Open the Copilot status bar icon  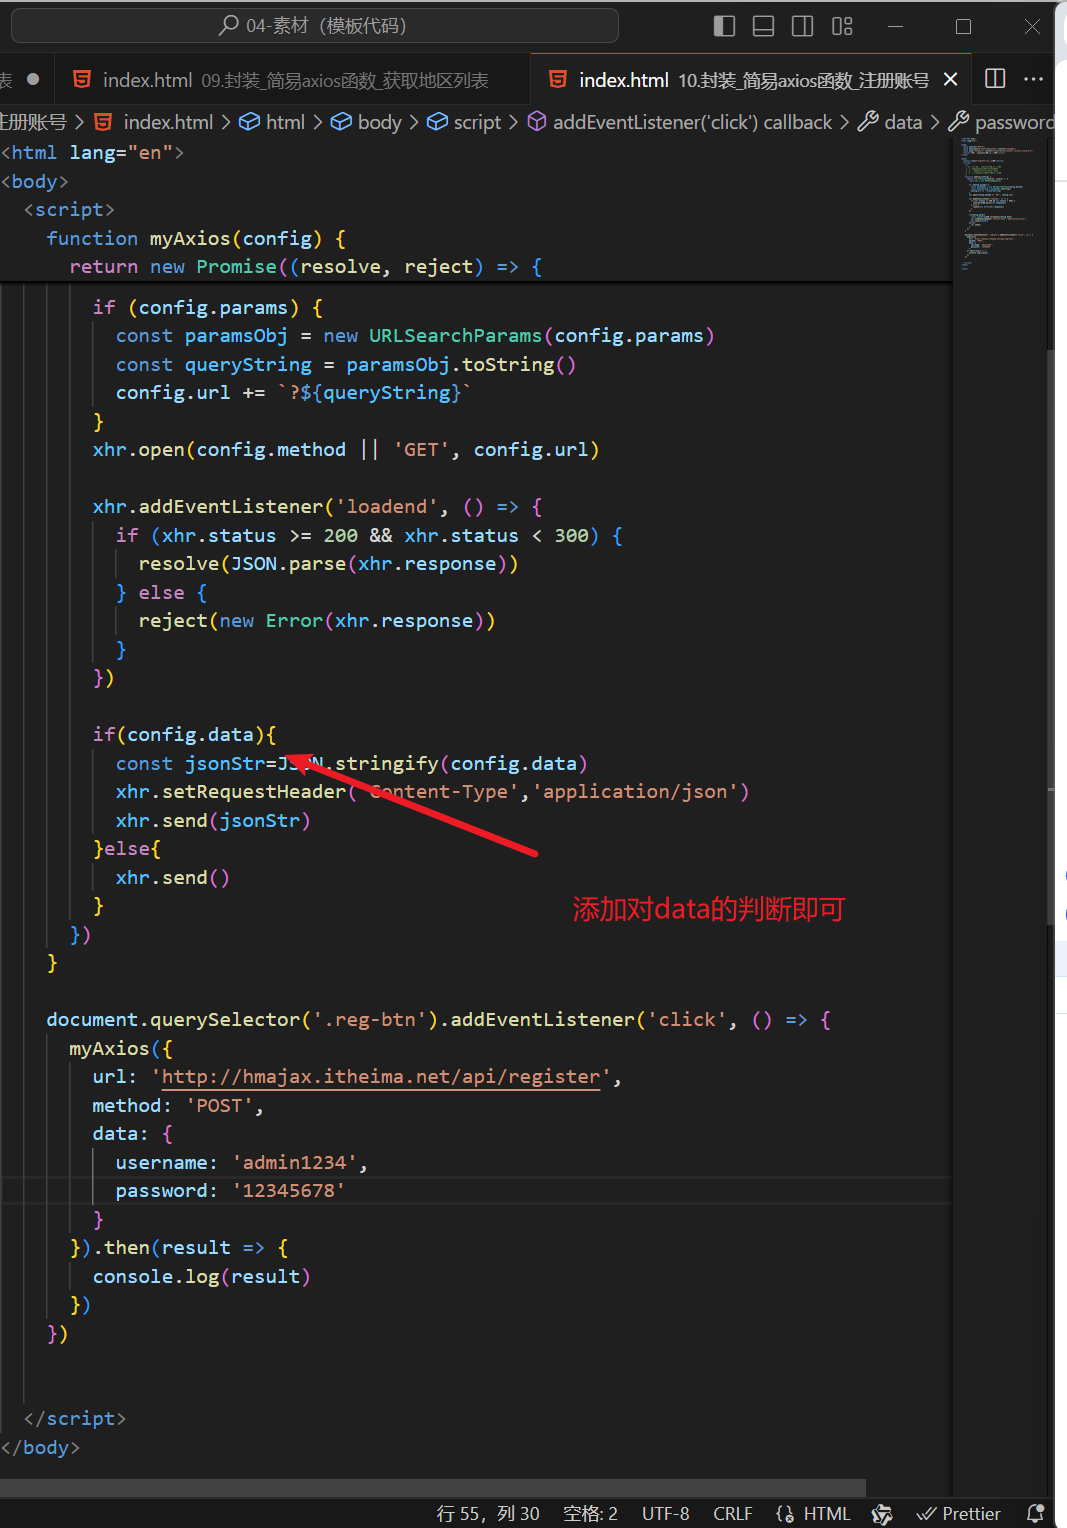(x=882, y=1514)
